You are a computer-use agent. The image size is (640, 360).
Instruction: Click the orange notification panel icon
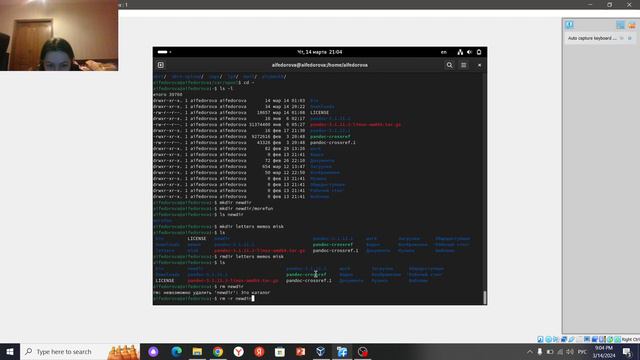(632, 25)
